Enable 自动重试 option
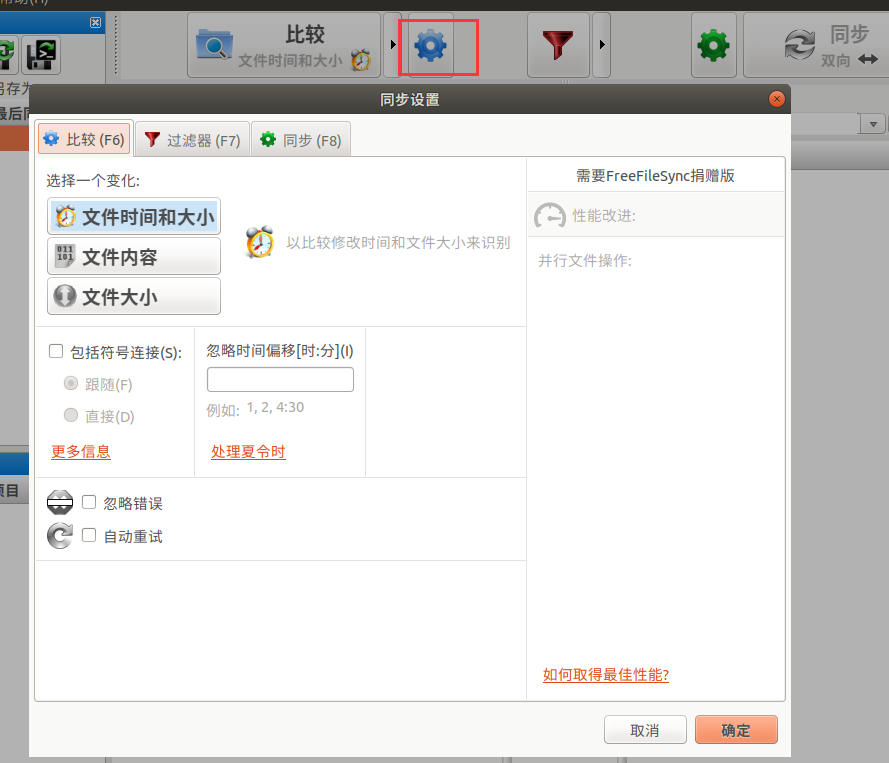Screen dimensions: 889x763 coord(88,535)
